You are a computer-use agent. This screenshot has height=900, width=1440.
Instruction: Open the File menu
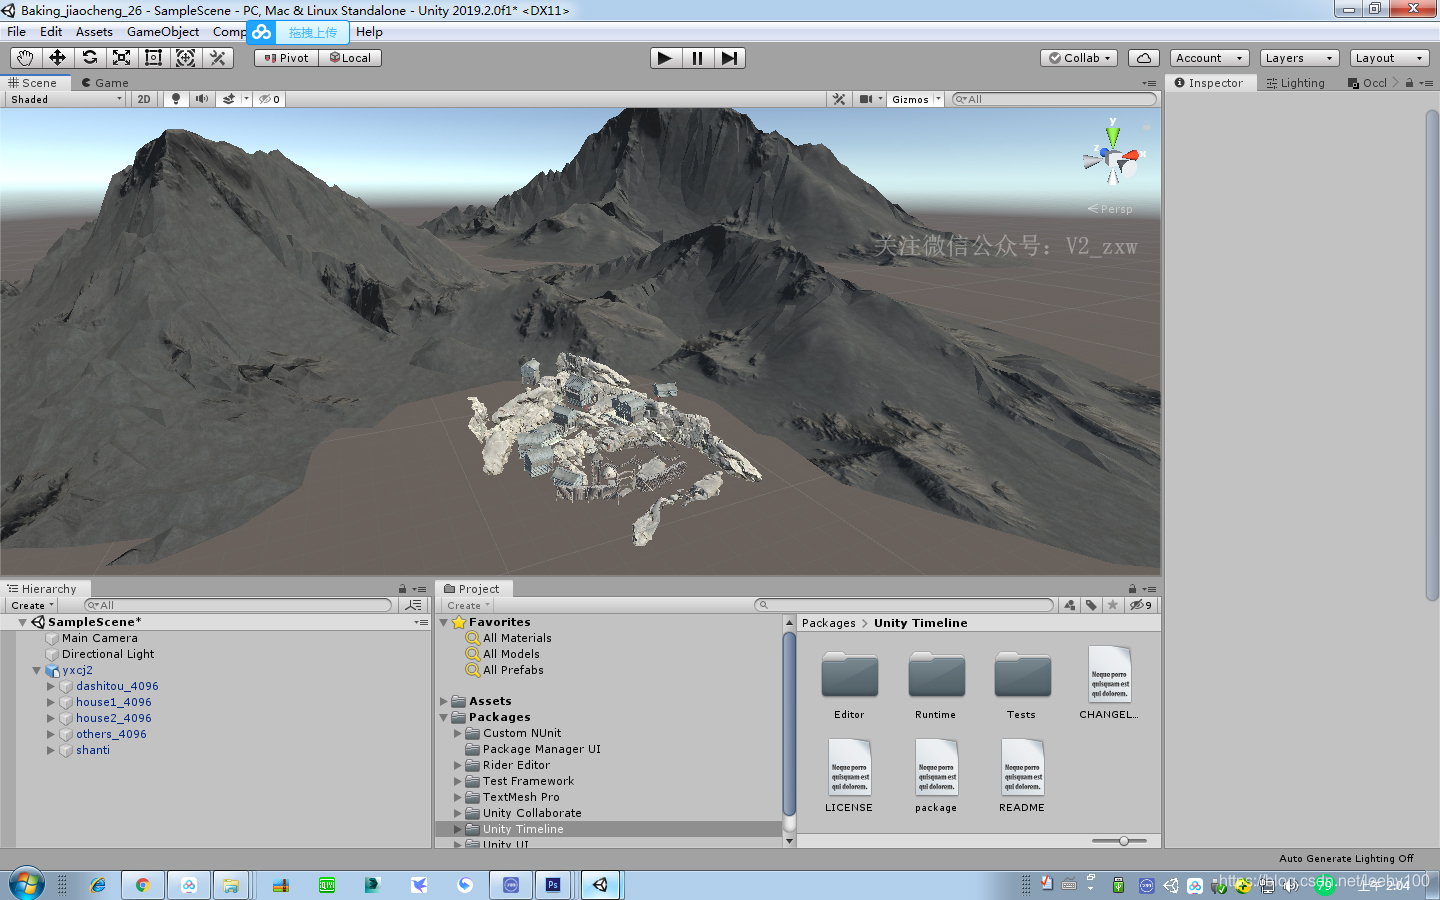17,32
